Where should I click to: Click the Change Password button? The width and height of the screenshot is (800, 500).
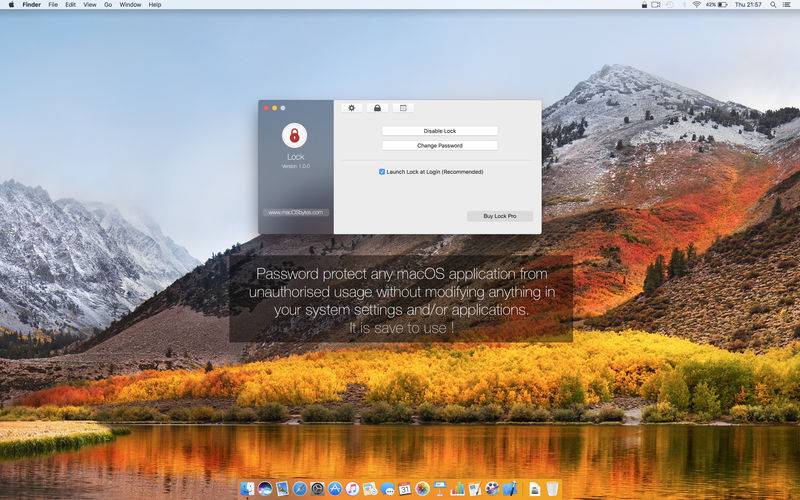(440, 145)
